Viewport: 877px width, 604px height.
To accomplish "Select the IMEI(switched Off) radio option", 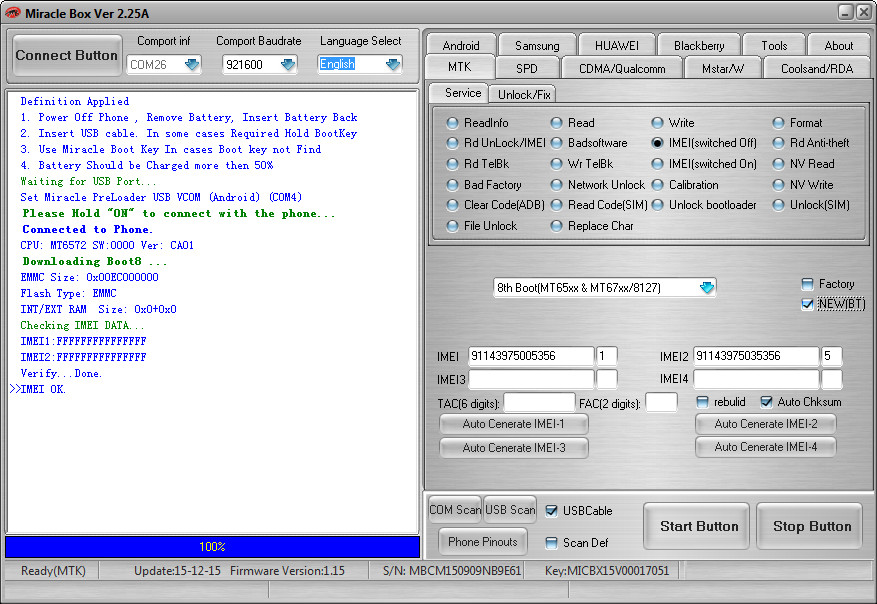I will coord(704,143).
